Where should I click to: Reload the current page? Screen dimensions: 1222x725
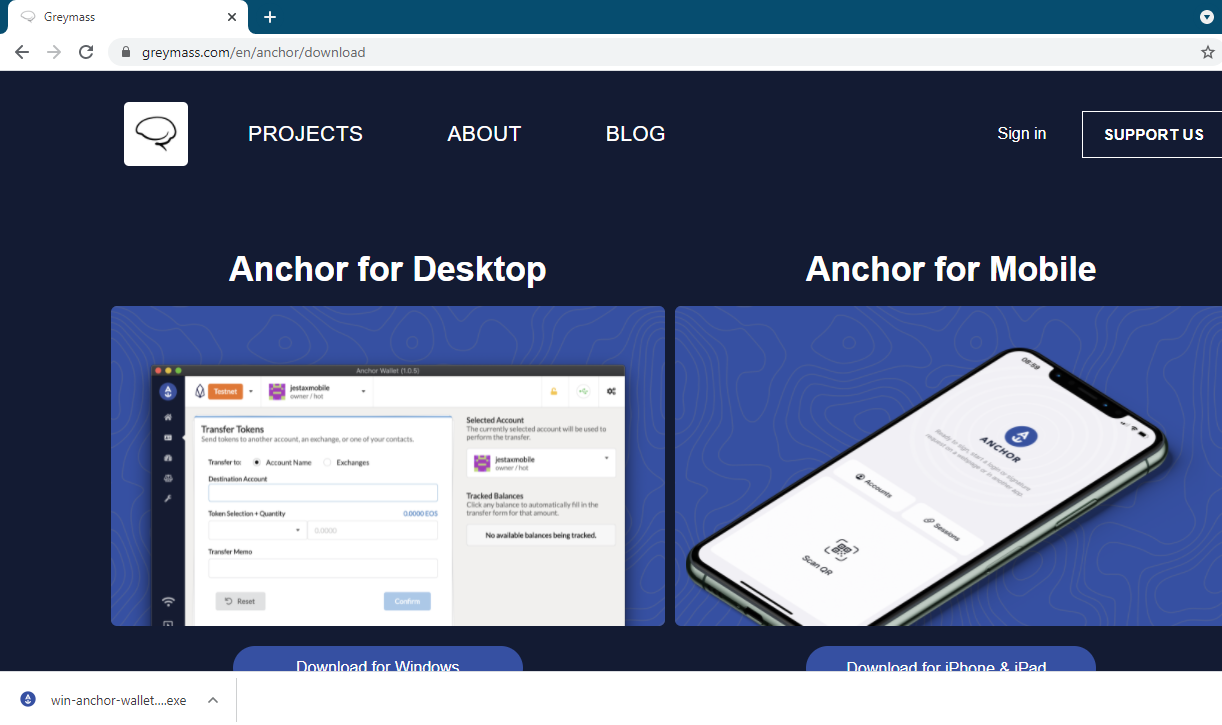[86, 52]
